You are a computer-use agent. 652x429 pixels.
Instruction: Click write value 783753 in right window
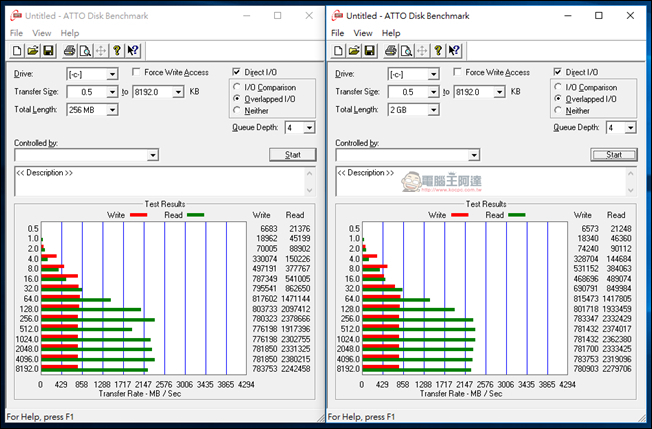click(x=586, y=359)
